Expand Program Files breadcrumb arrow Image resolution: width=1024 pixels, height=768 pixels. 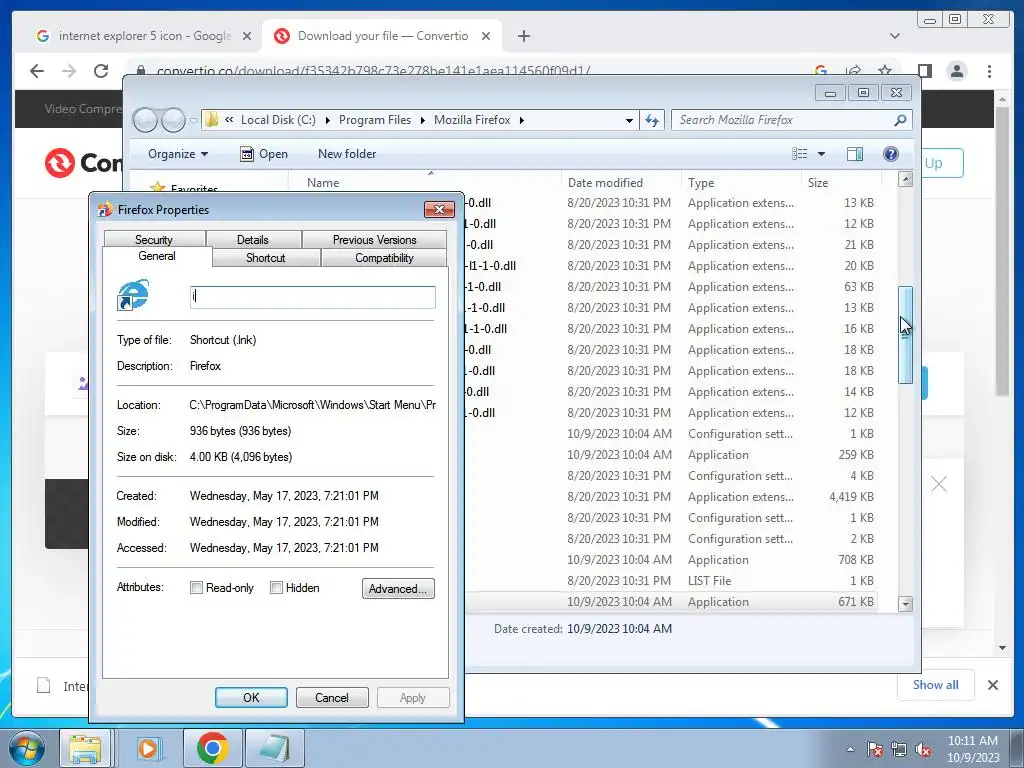pyautogui.click(x=423, y=120)
